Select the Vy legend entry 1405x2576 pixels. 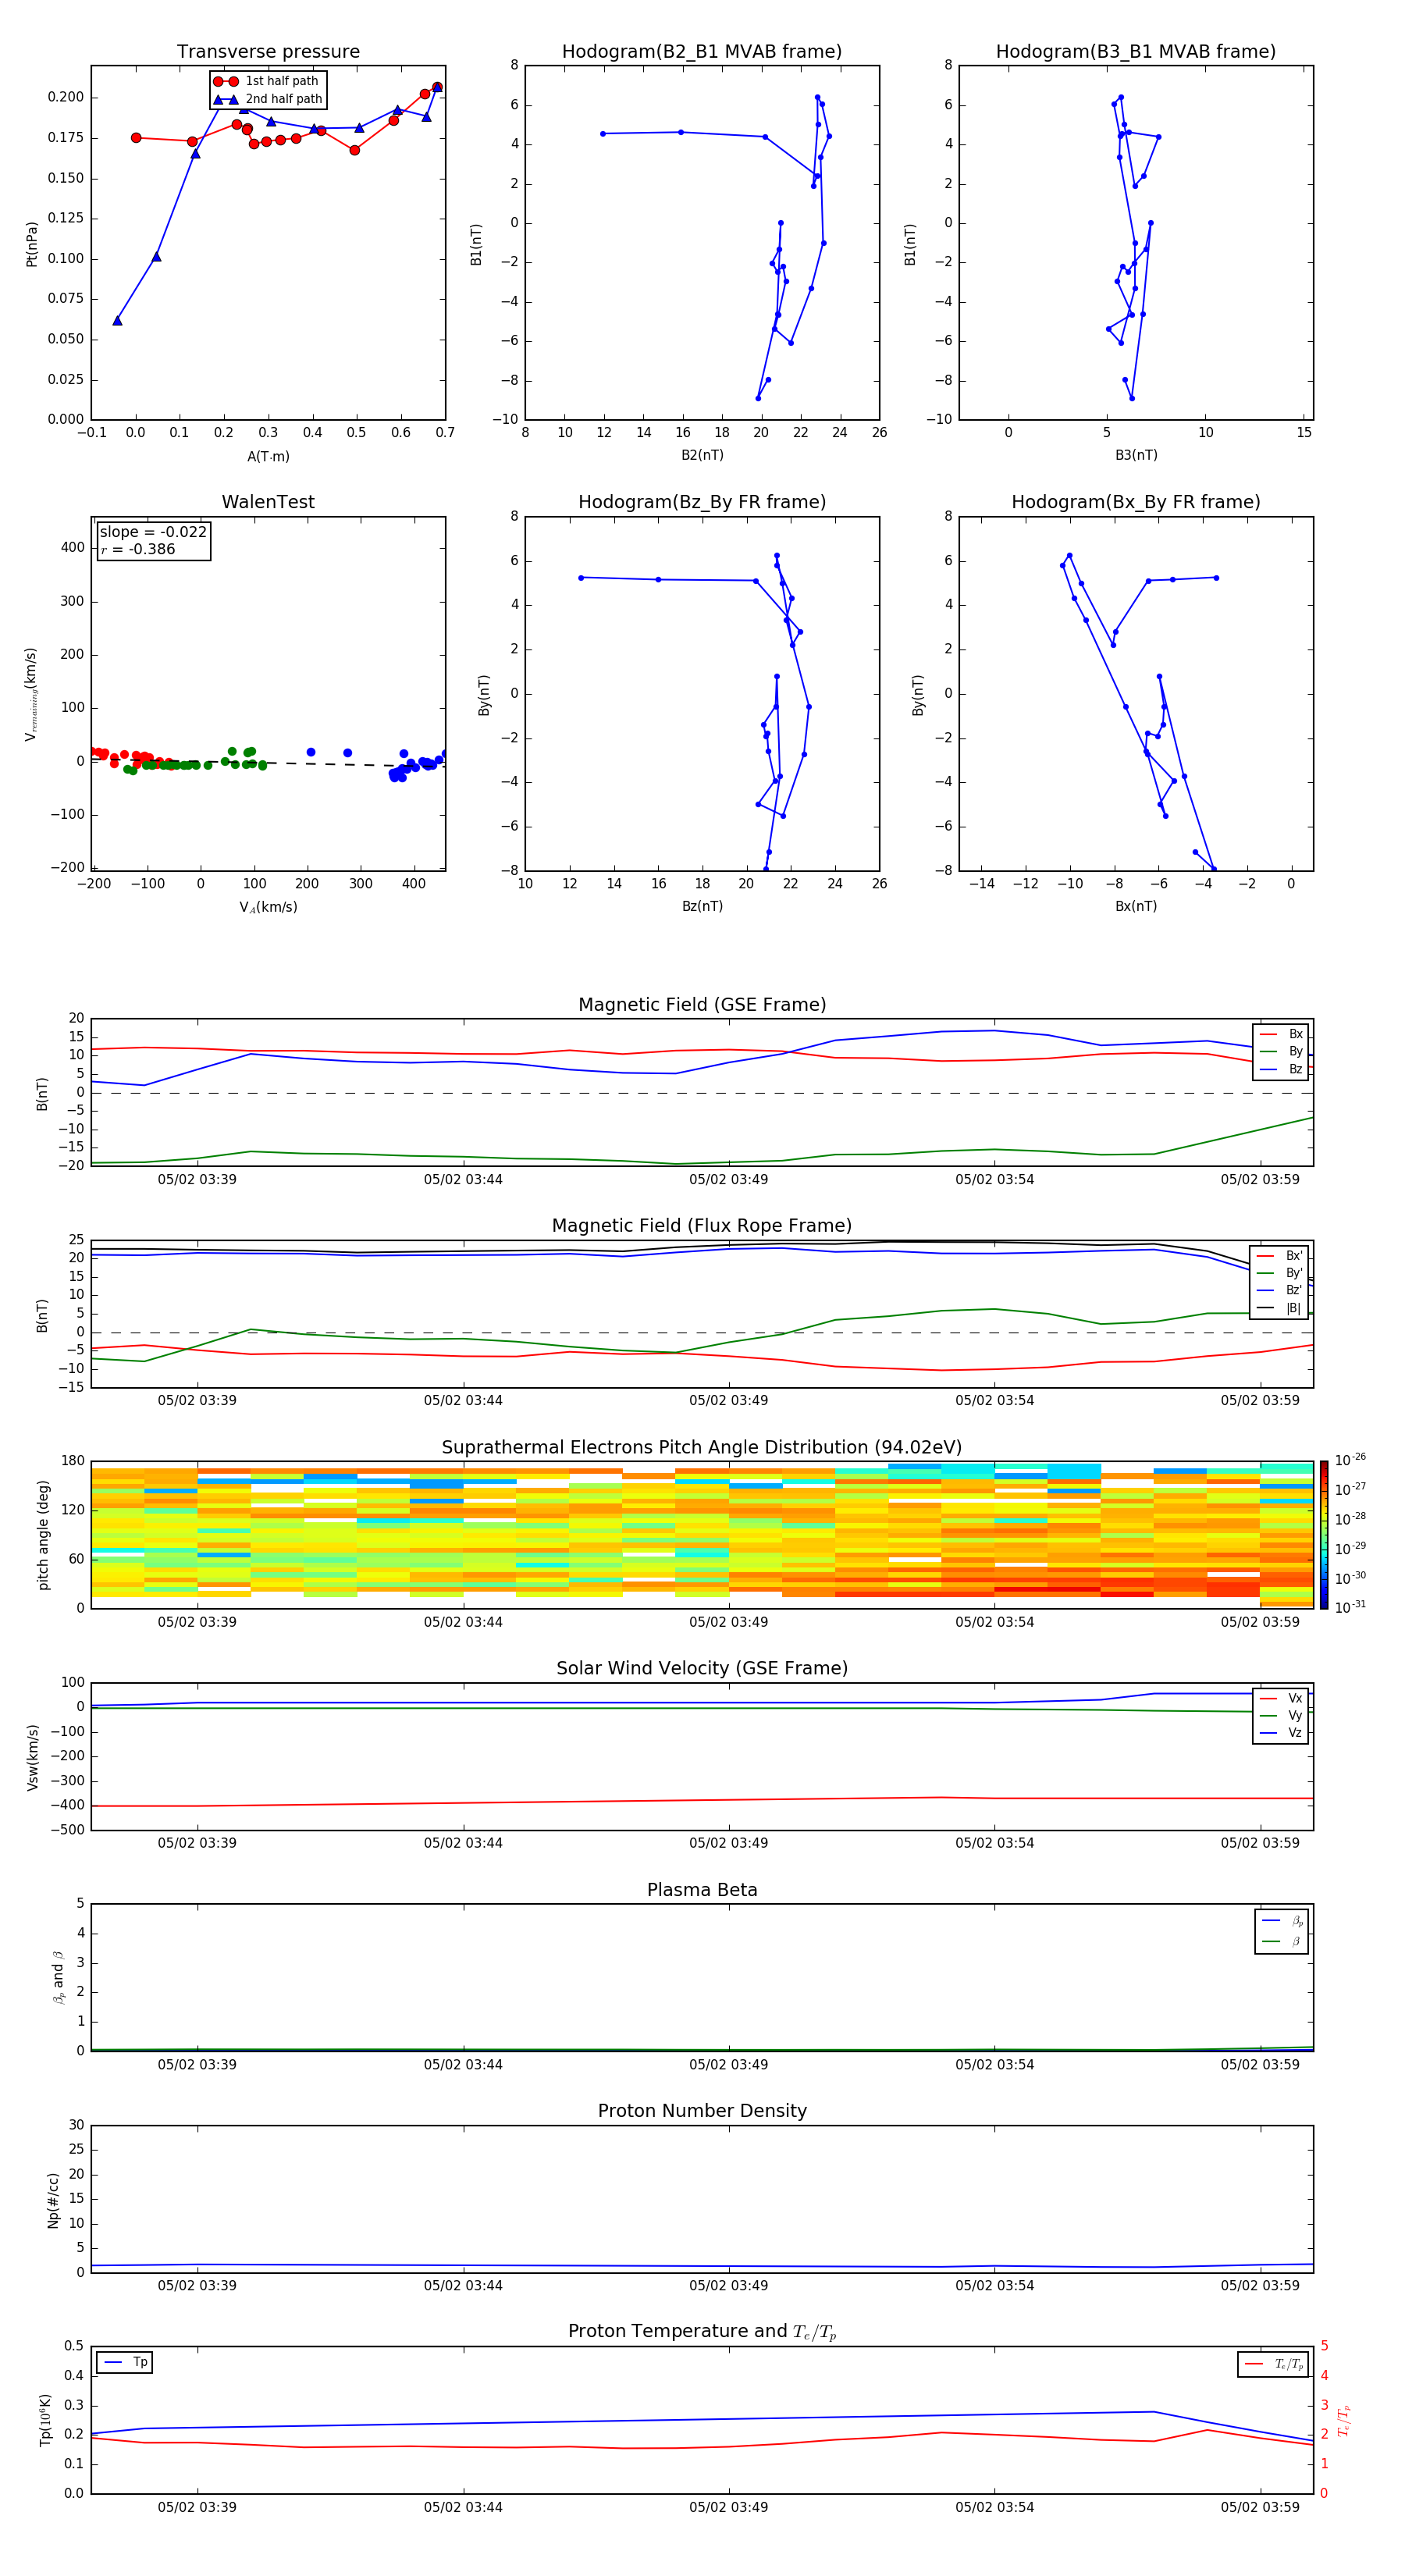coord(1281,1715)
